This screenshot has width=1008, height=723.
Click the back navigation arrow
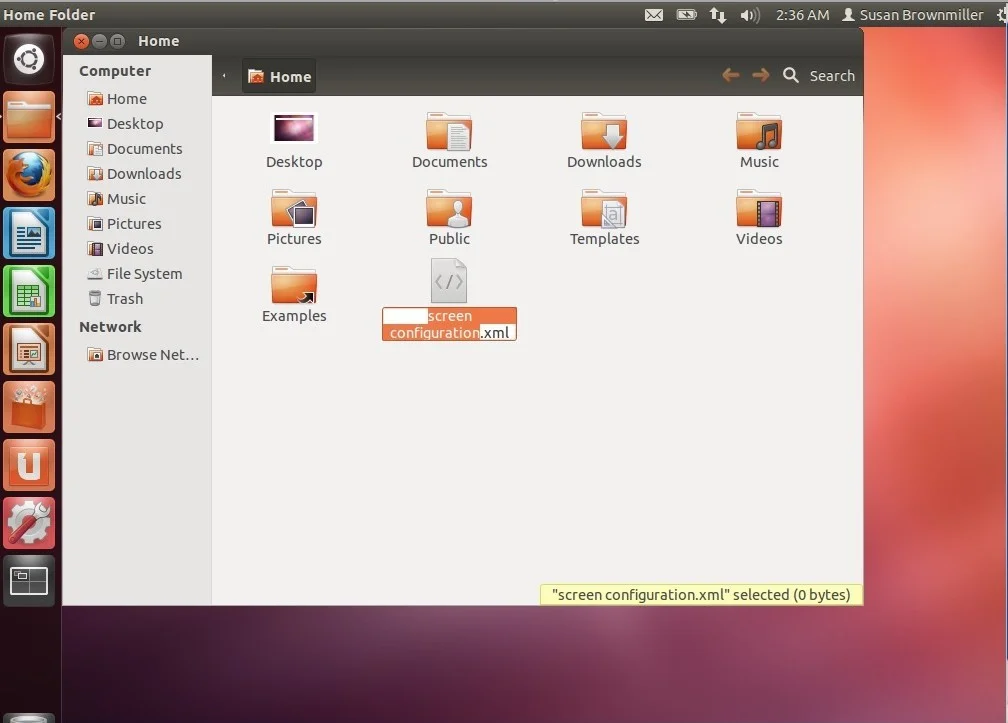pyautogui.click(x=731, y=76)
